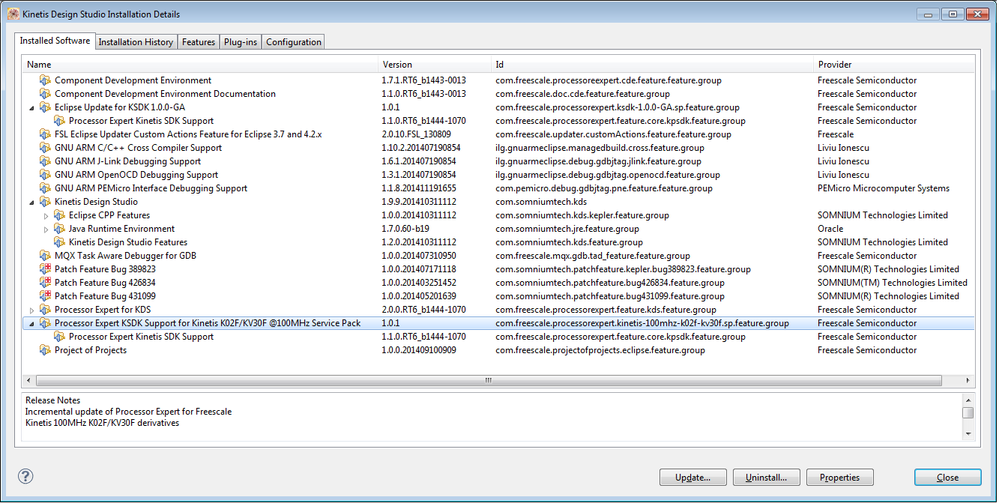Screen dimensions: 999x504
Task: Click the horizontal scrollbar right arrow
Action: click(968, 380)
